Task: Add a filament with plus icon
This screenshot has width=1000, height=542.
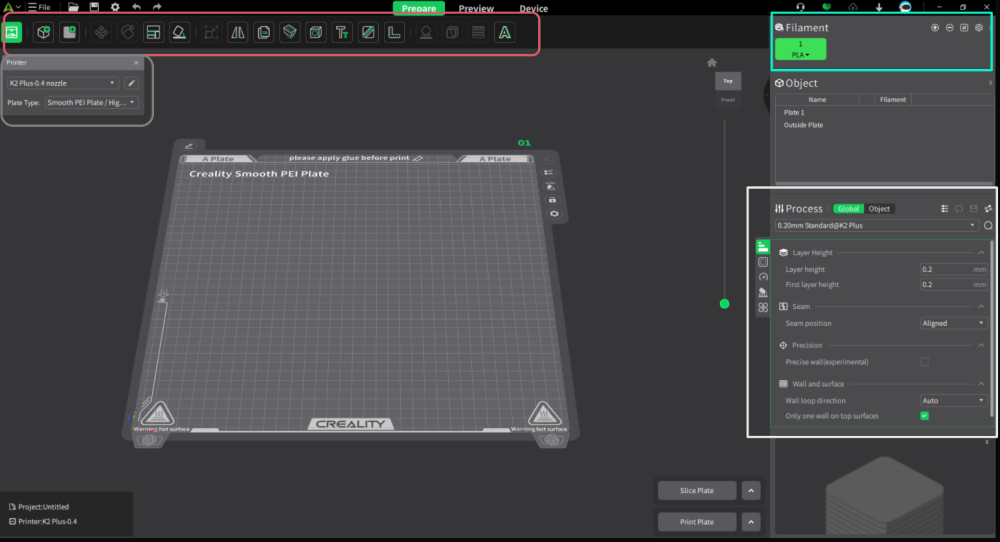Action: 935,28
